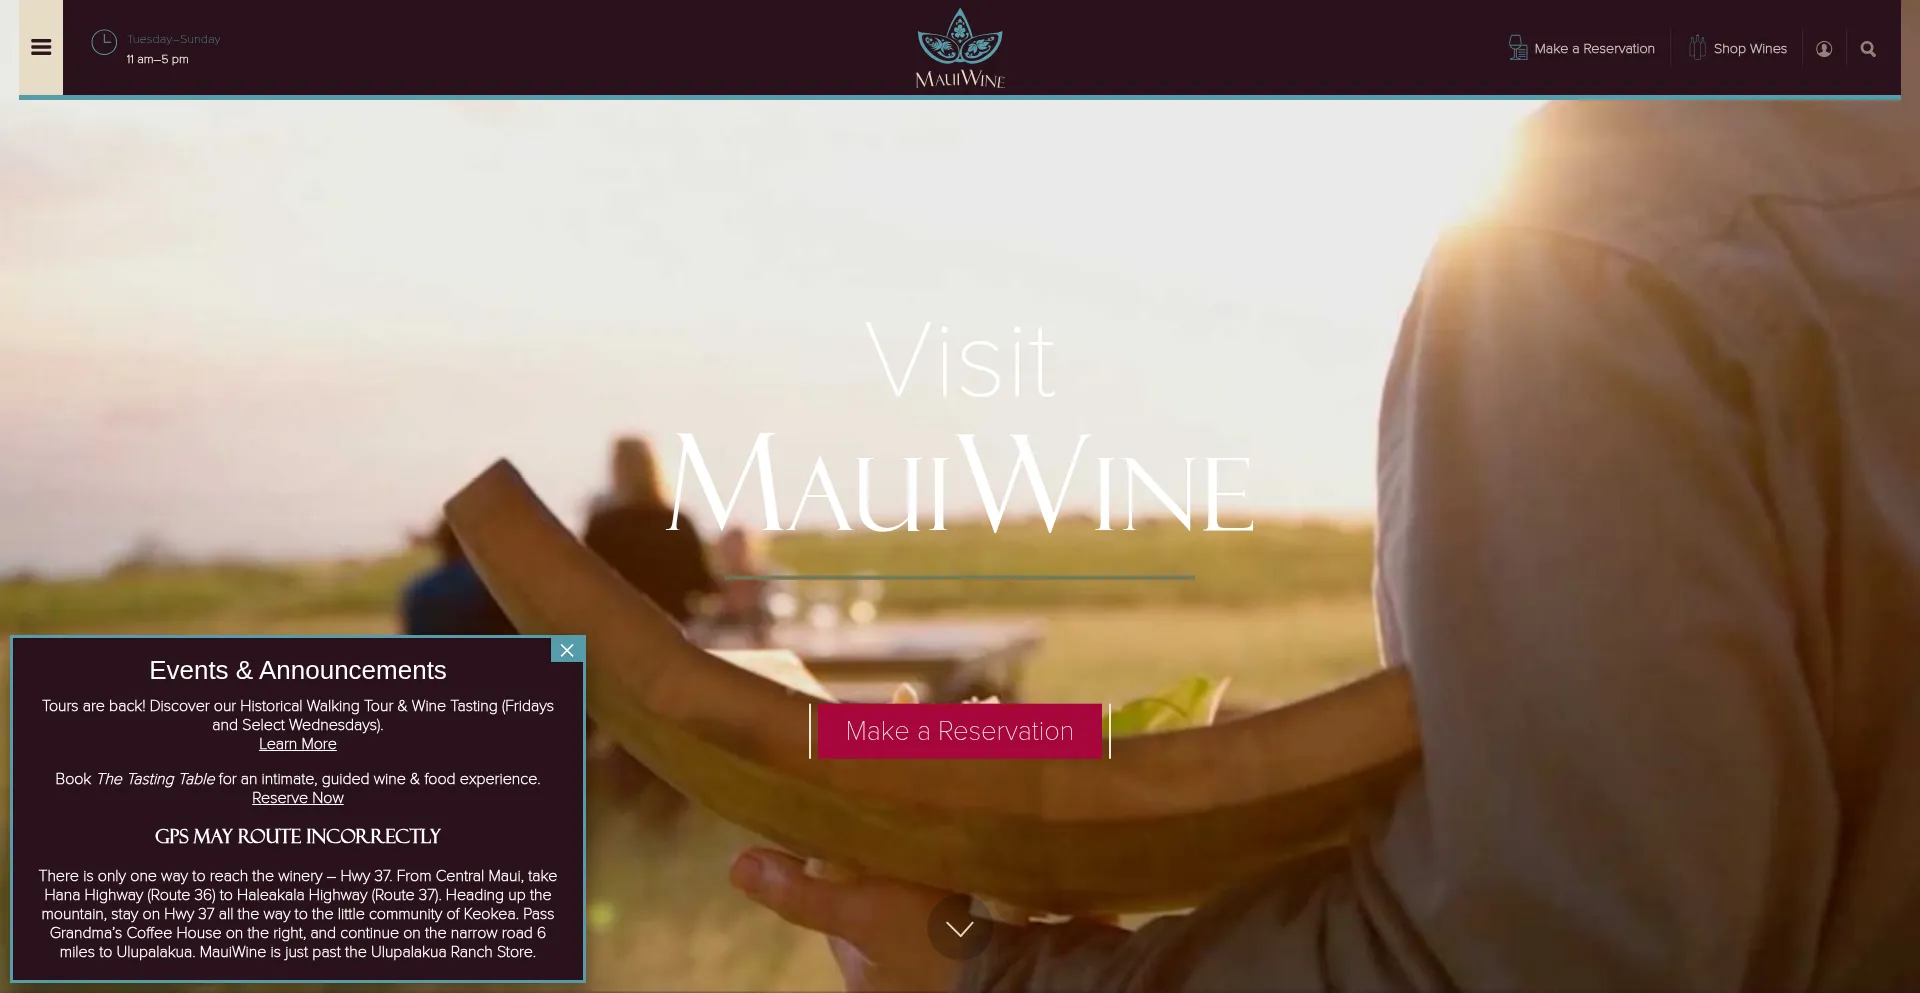The image size is (1920, 993).
Task: Follow the Reserve Now link
Action: pos(298,798)
